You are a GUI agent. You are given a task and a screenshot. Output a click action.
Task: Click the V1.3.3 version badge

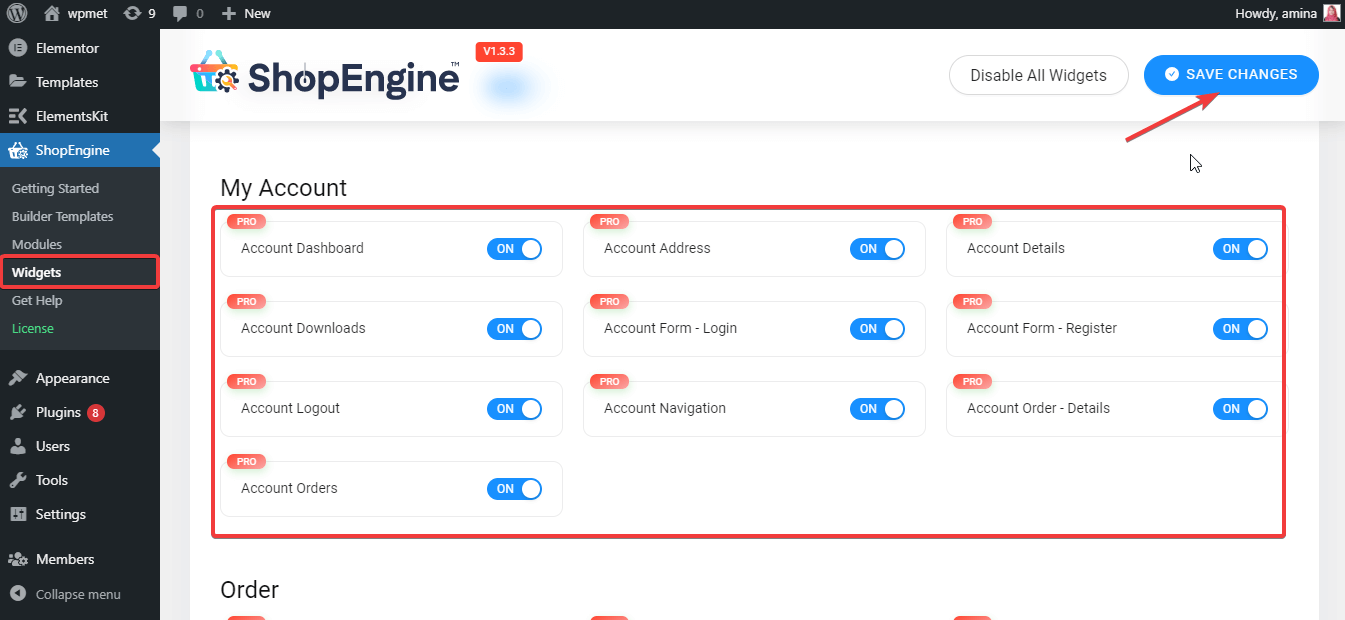[x=499, y=51]
